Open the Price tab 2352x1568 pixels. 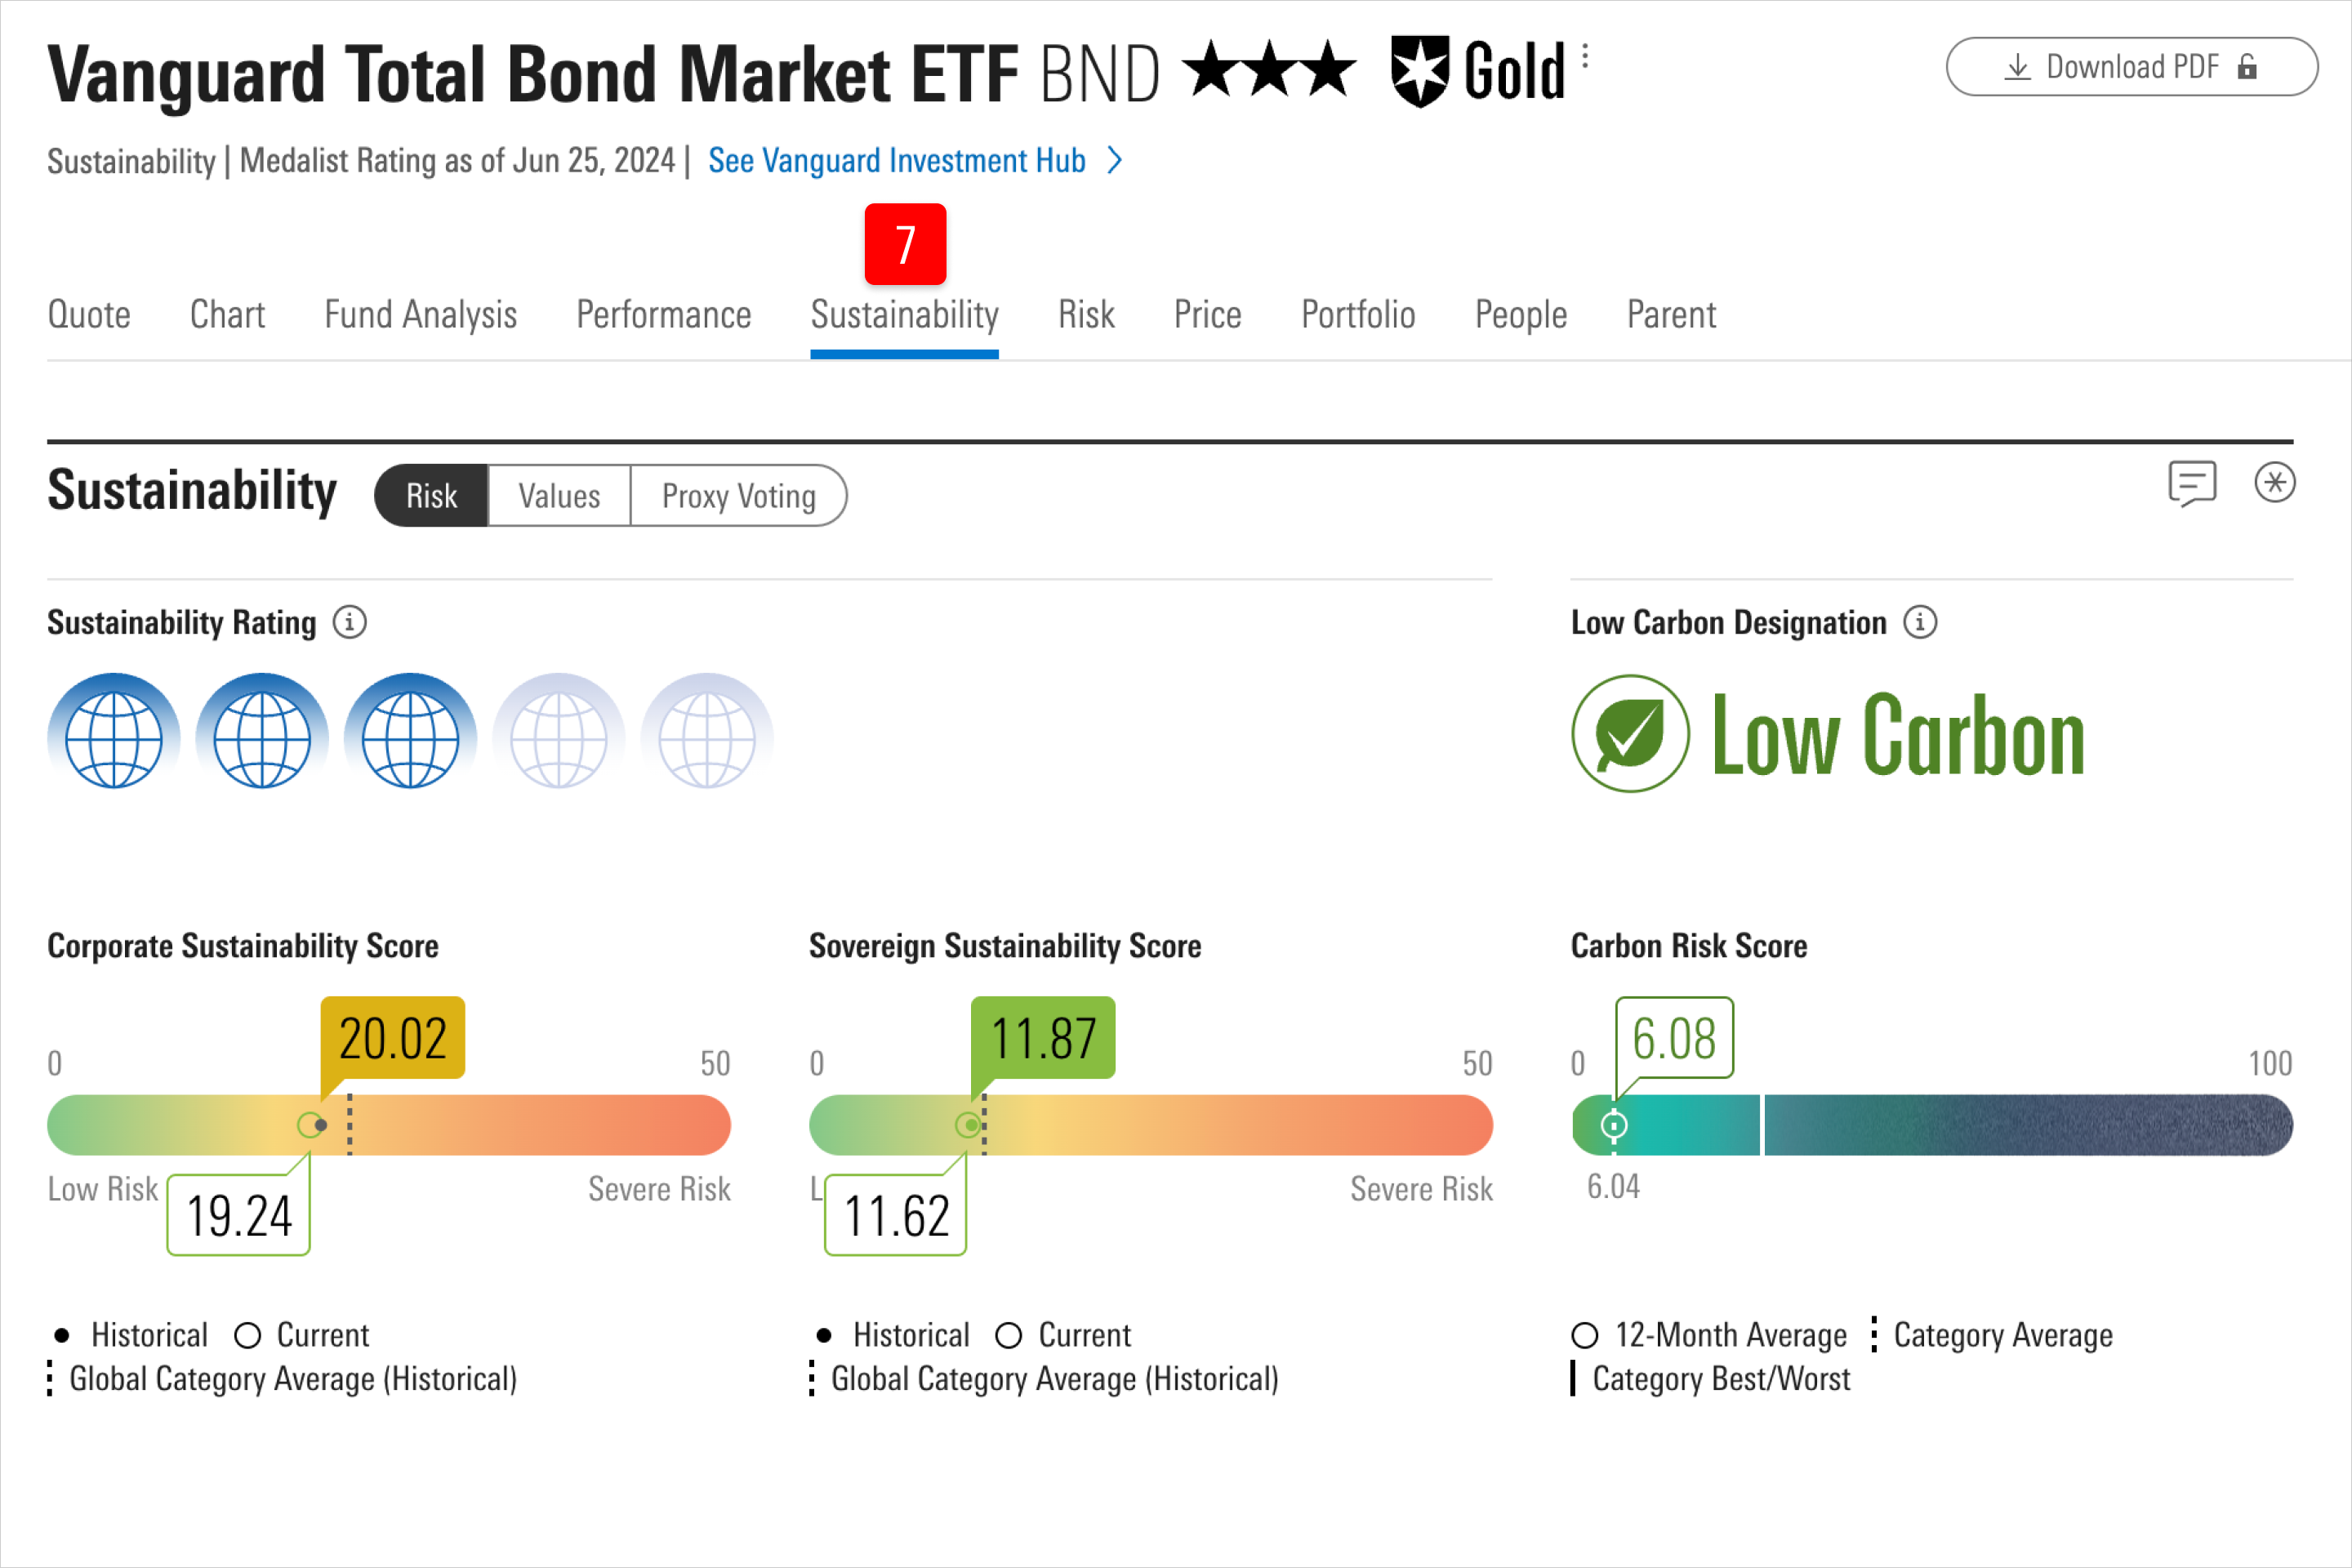pos(1207,315)
